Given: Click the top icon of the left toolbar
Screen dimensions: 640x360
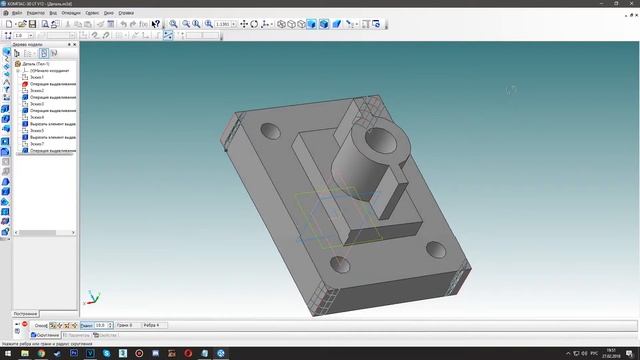Looking at the screenshot, I should coord(6,52).
